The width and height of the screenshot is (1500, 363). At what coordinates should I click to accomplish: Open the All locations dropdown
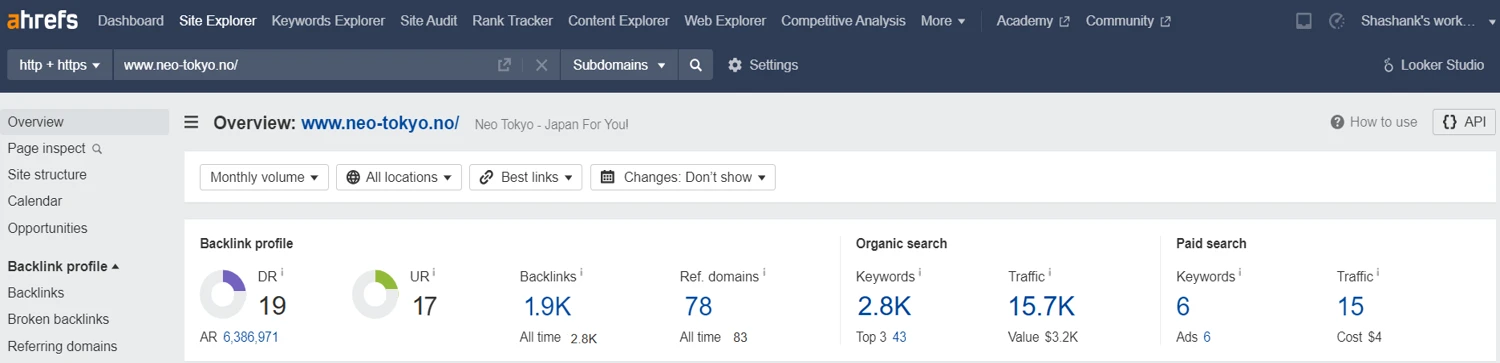tap(399, 177)
